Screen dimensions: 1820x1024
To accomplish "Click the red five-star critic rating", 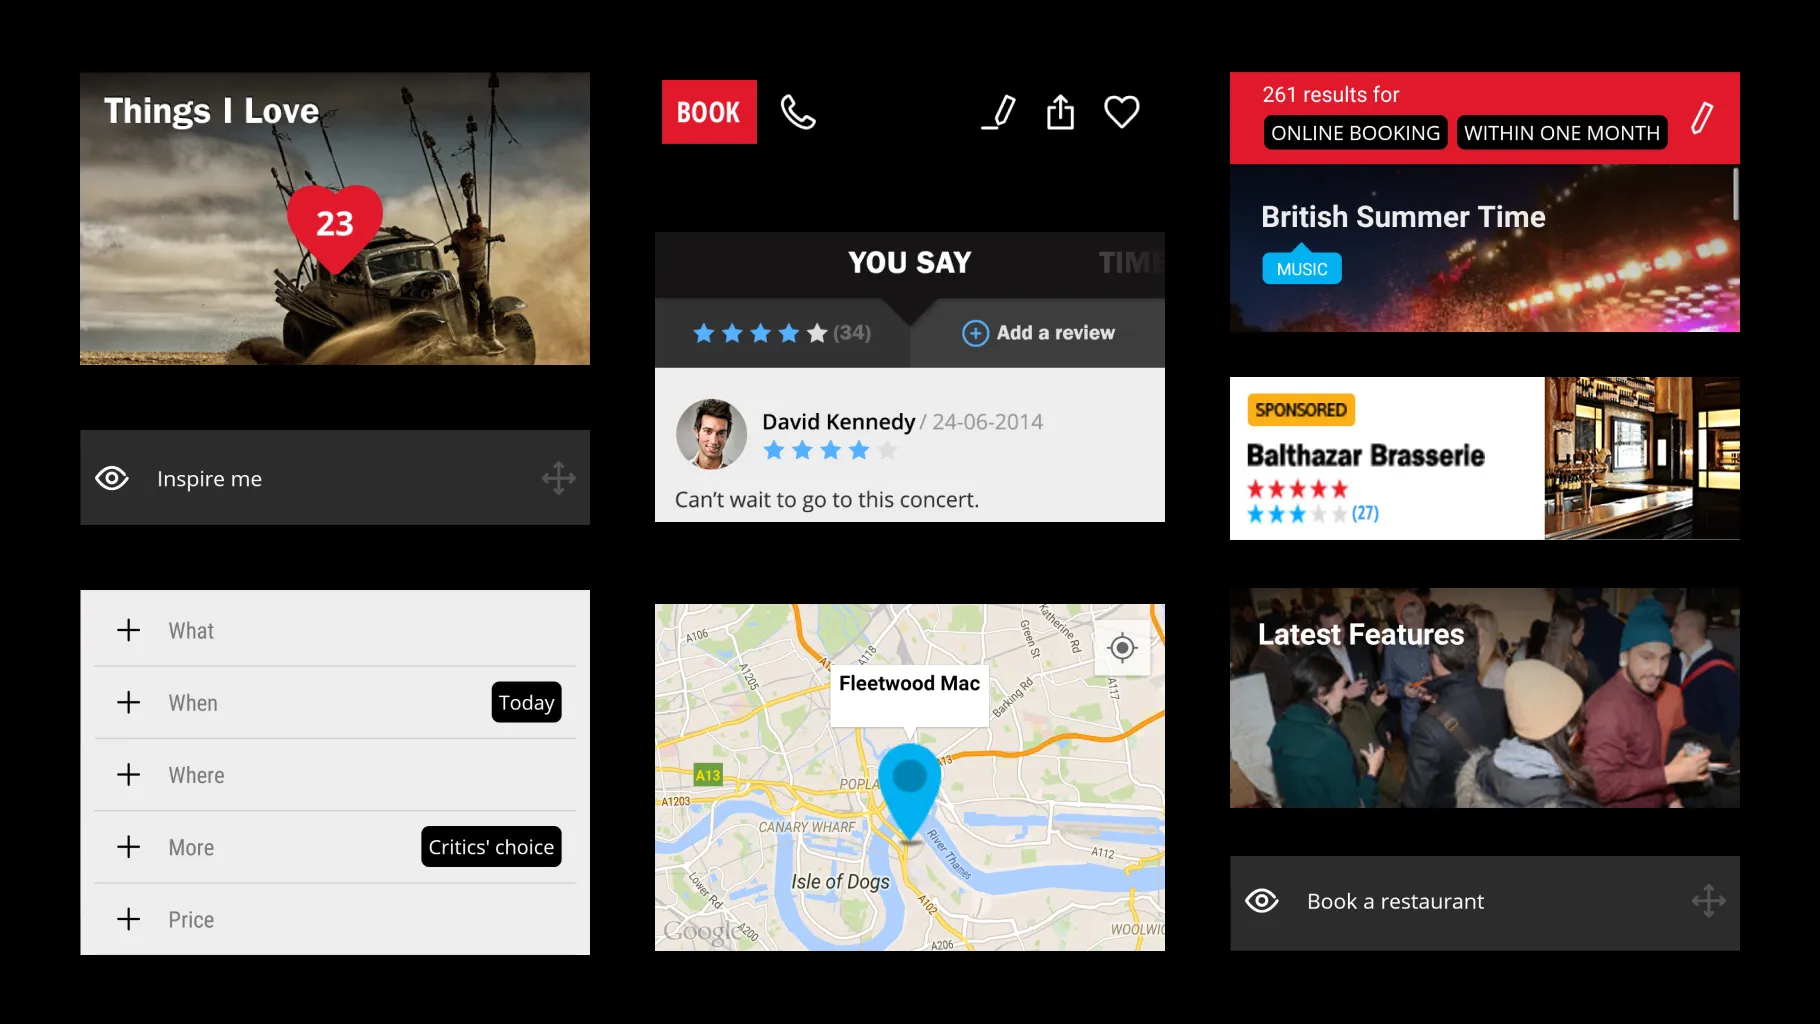I will point(1297,489).
